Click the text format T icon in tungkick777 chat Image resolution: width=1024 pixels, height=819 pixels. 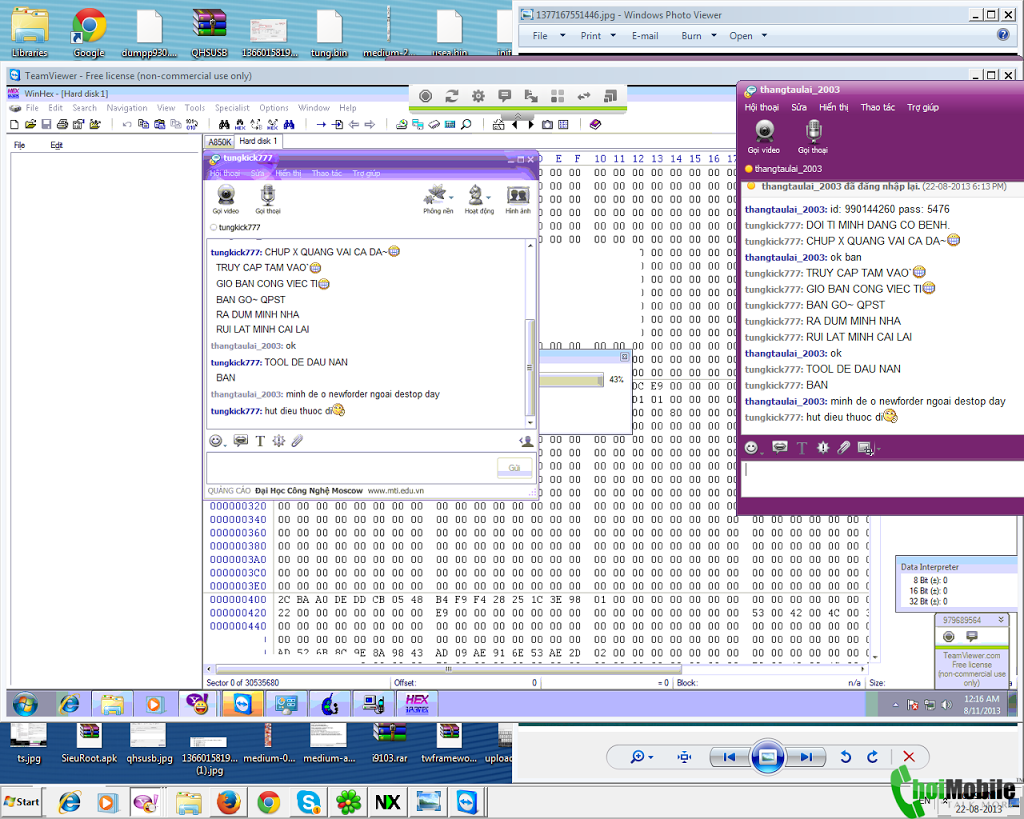260,441
